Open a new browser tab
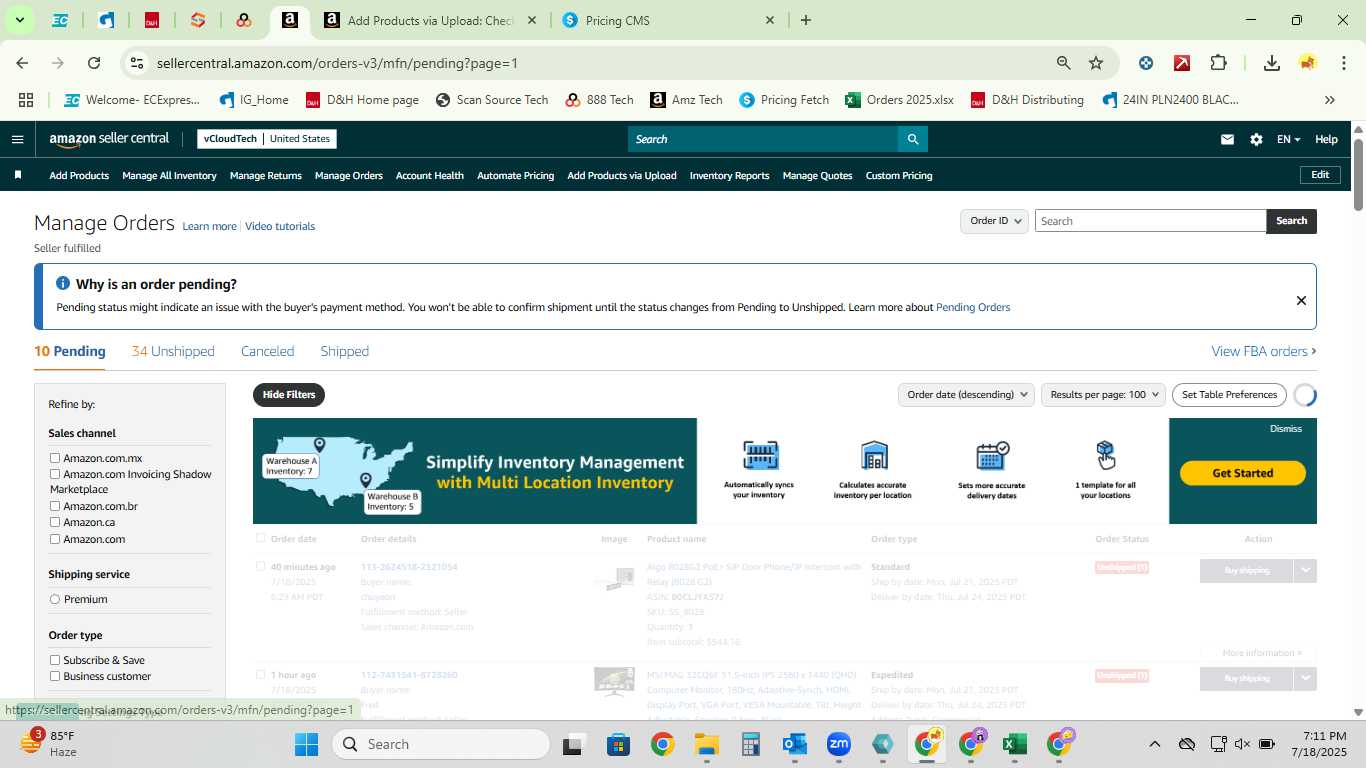Viewport: 1366px width, 768px height. [806, 20]
